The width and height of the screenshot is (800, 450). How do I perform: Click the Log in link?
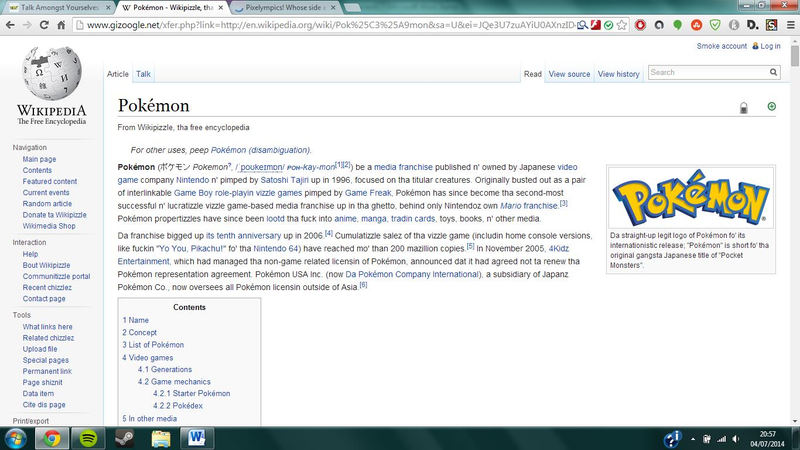770,46
